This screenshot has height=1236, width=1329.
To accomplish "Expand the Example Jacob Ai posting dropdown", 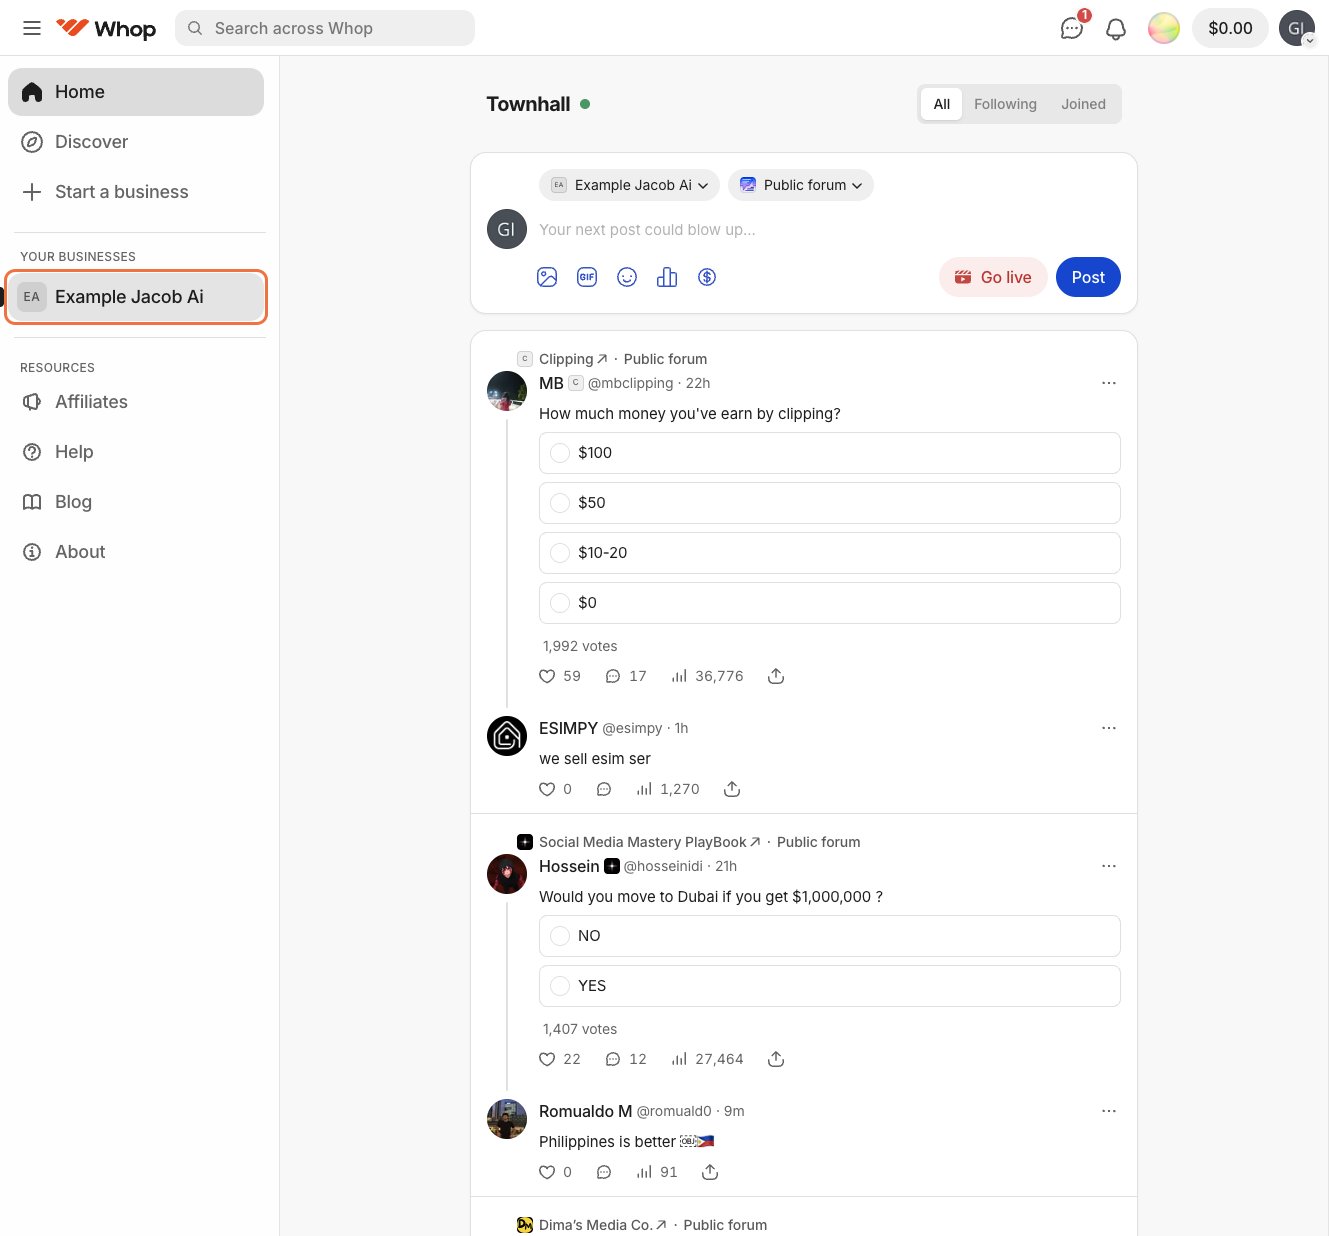I will point(629,185).
